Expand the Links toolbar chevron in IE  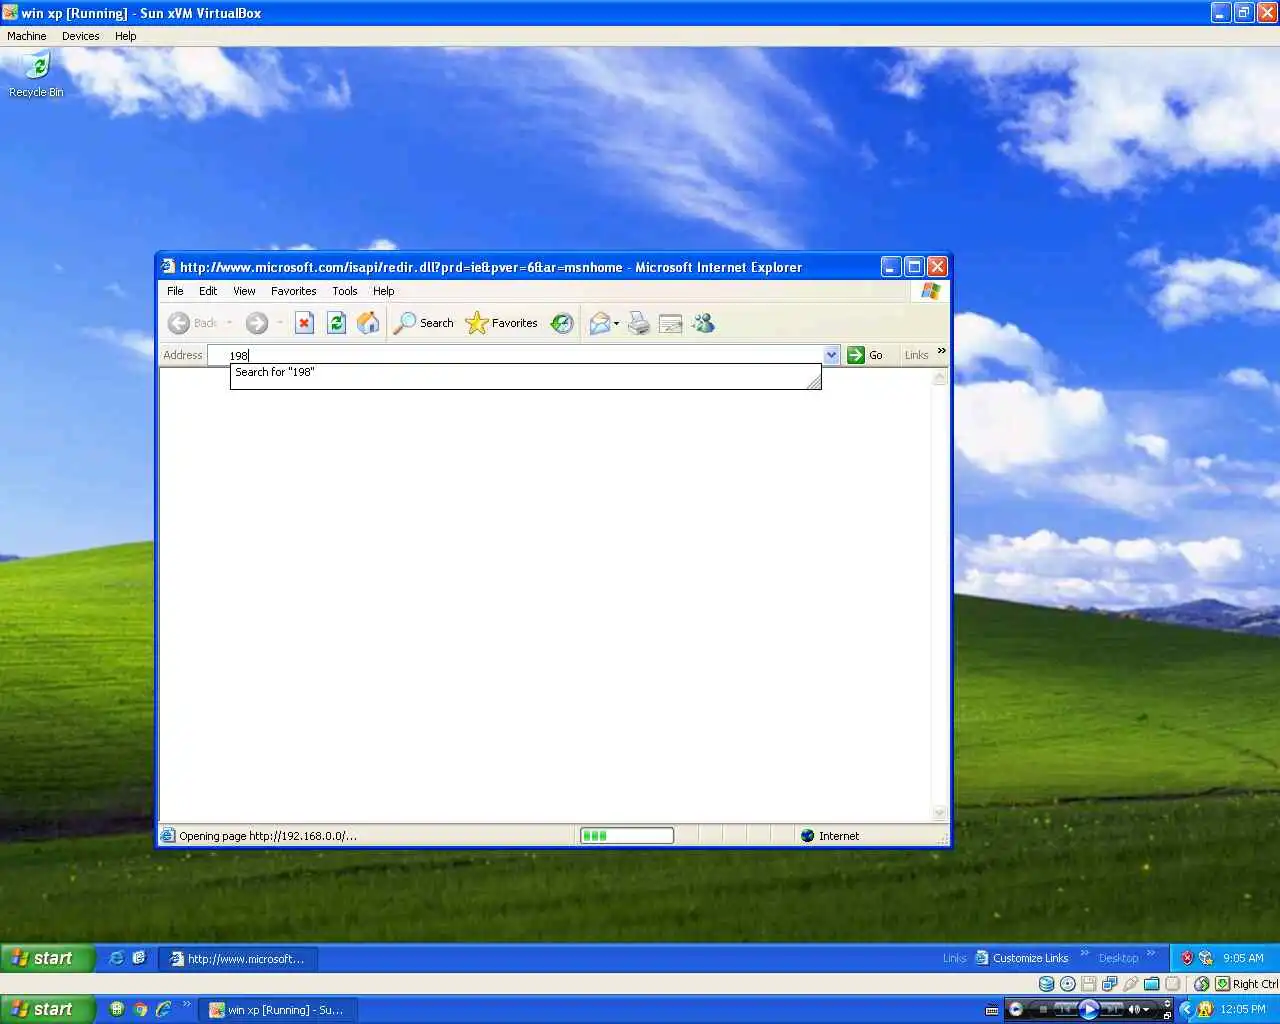[x=941, y=351]
